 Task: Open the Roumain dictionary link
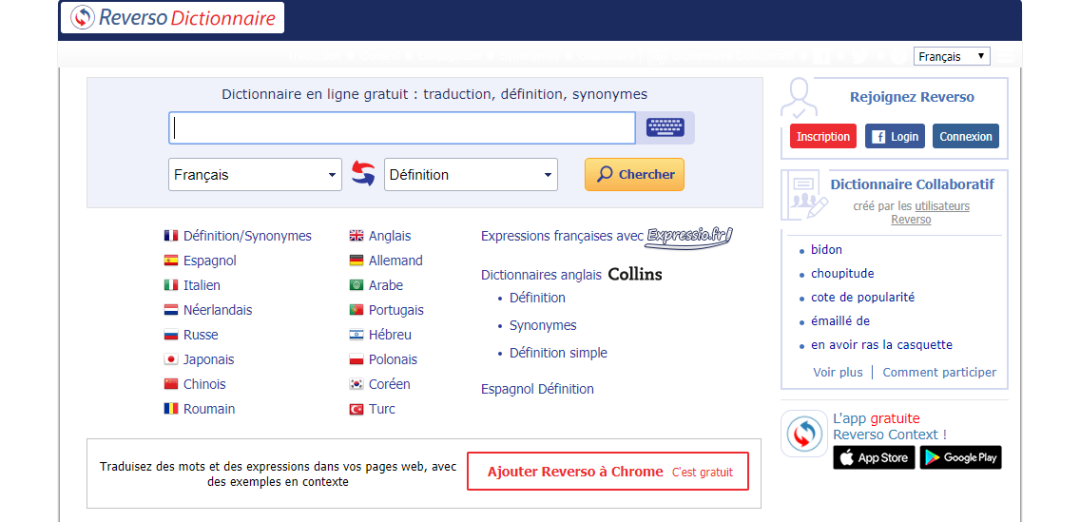click(x=209, y=409)
